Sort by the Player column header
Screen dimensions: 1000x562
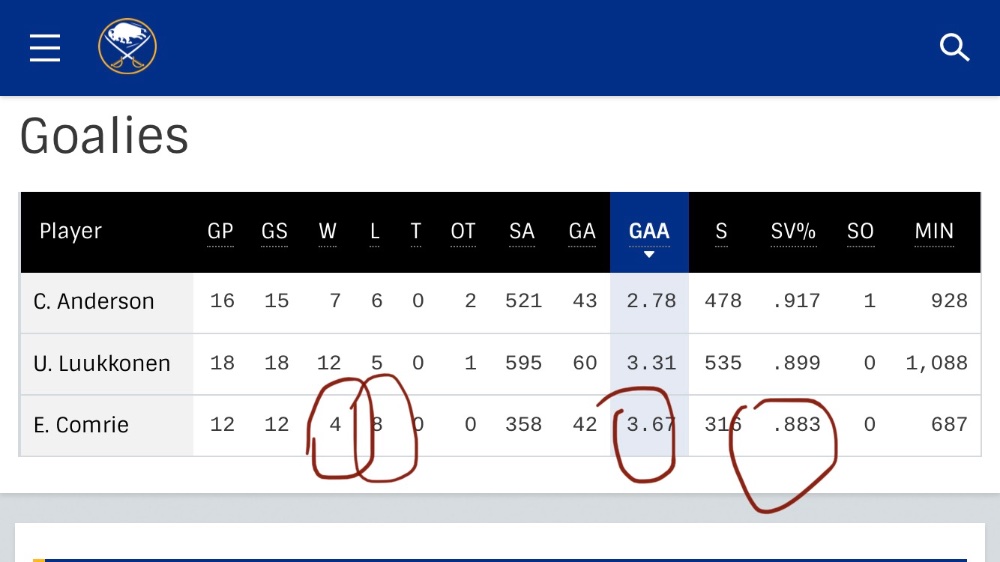point(71,232)
